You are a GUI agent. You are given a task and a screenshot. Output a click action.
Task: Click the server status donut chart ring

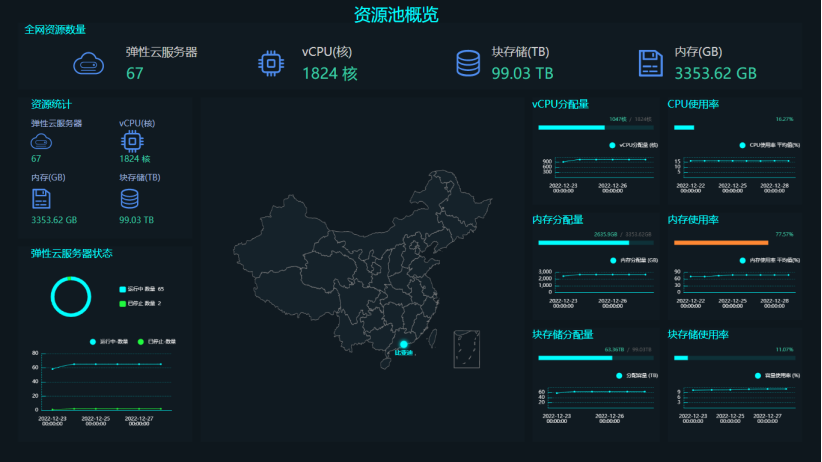pyautogui.click(x=71, y=297)
